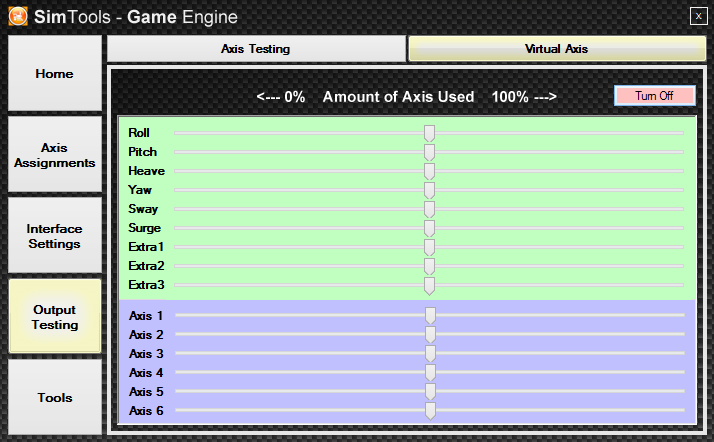Select the Output Testing button
The width and height of the screenshot is (714, 442).
pyautogui.click(x=54, y=317)
